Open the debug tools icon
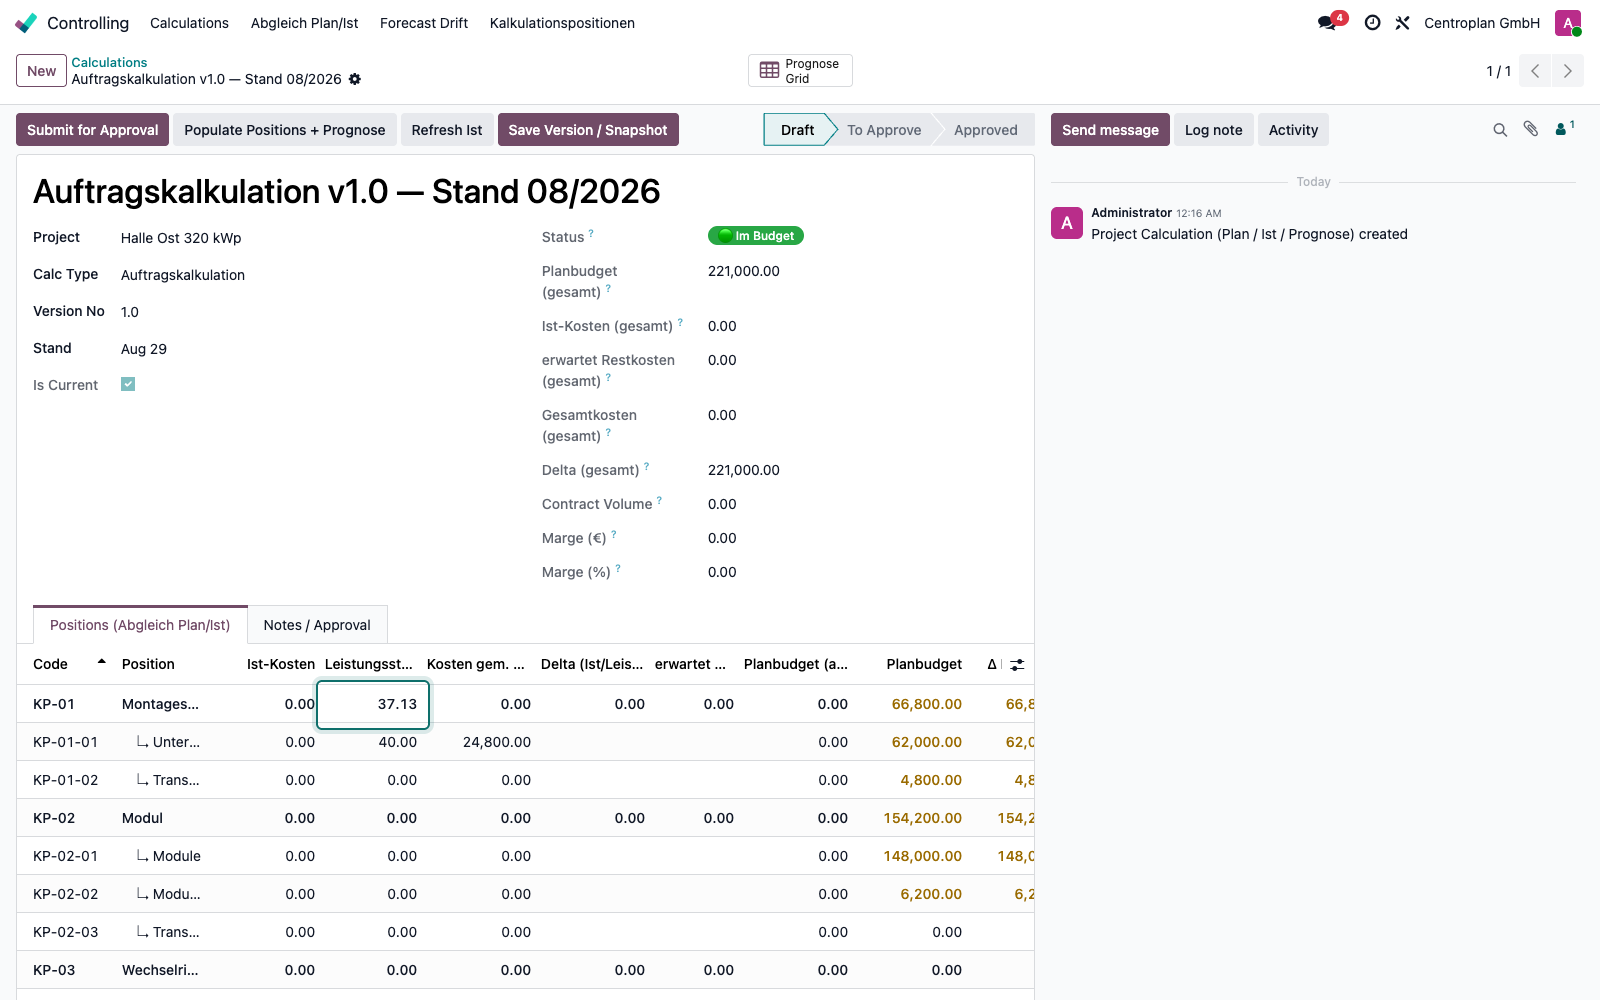Image resolution: width=1600 pixels, height=1000 pixels. pyautogui.click(x=1403, y=23)
